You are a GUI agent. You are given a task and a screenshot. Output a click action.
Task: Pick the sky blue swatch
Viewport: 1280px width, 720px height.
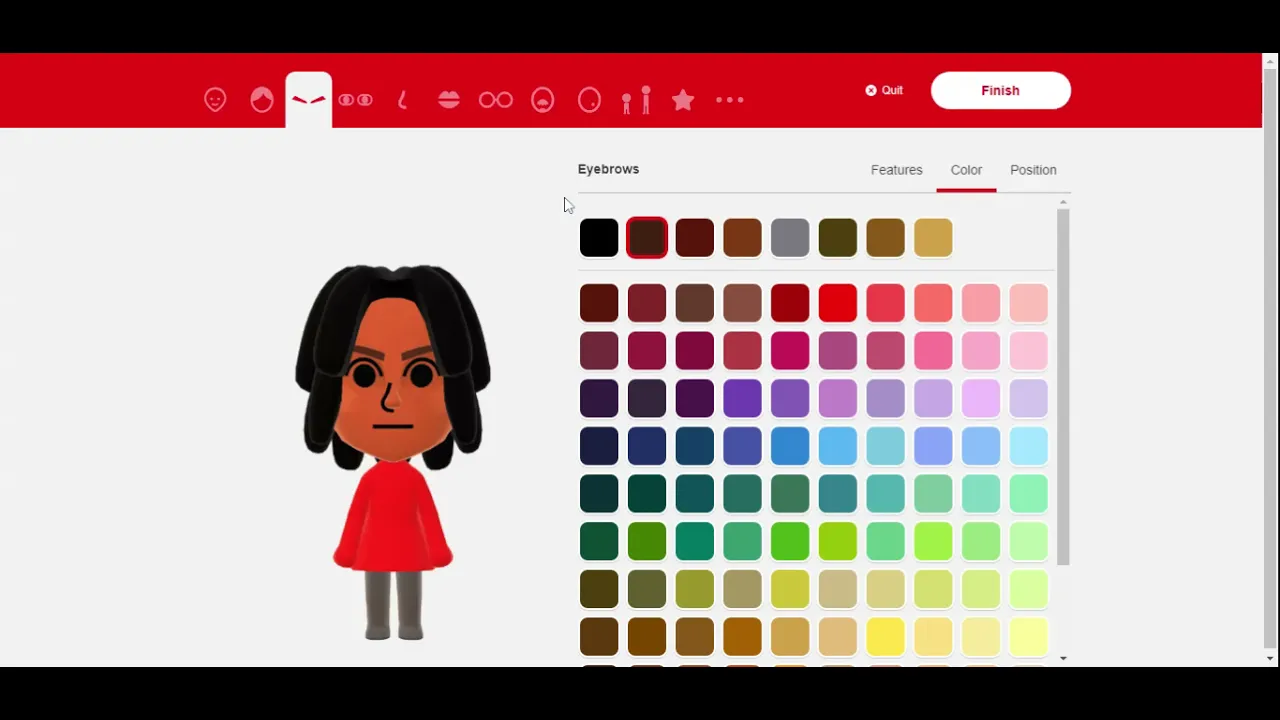(838, 446)
